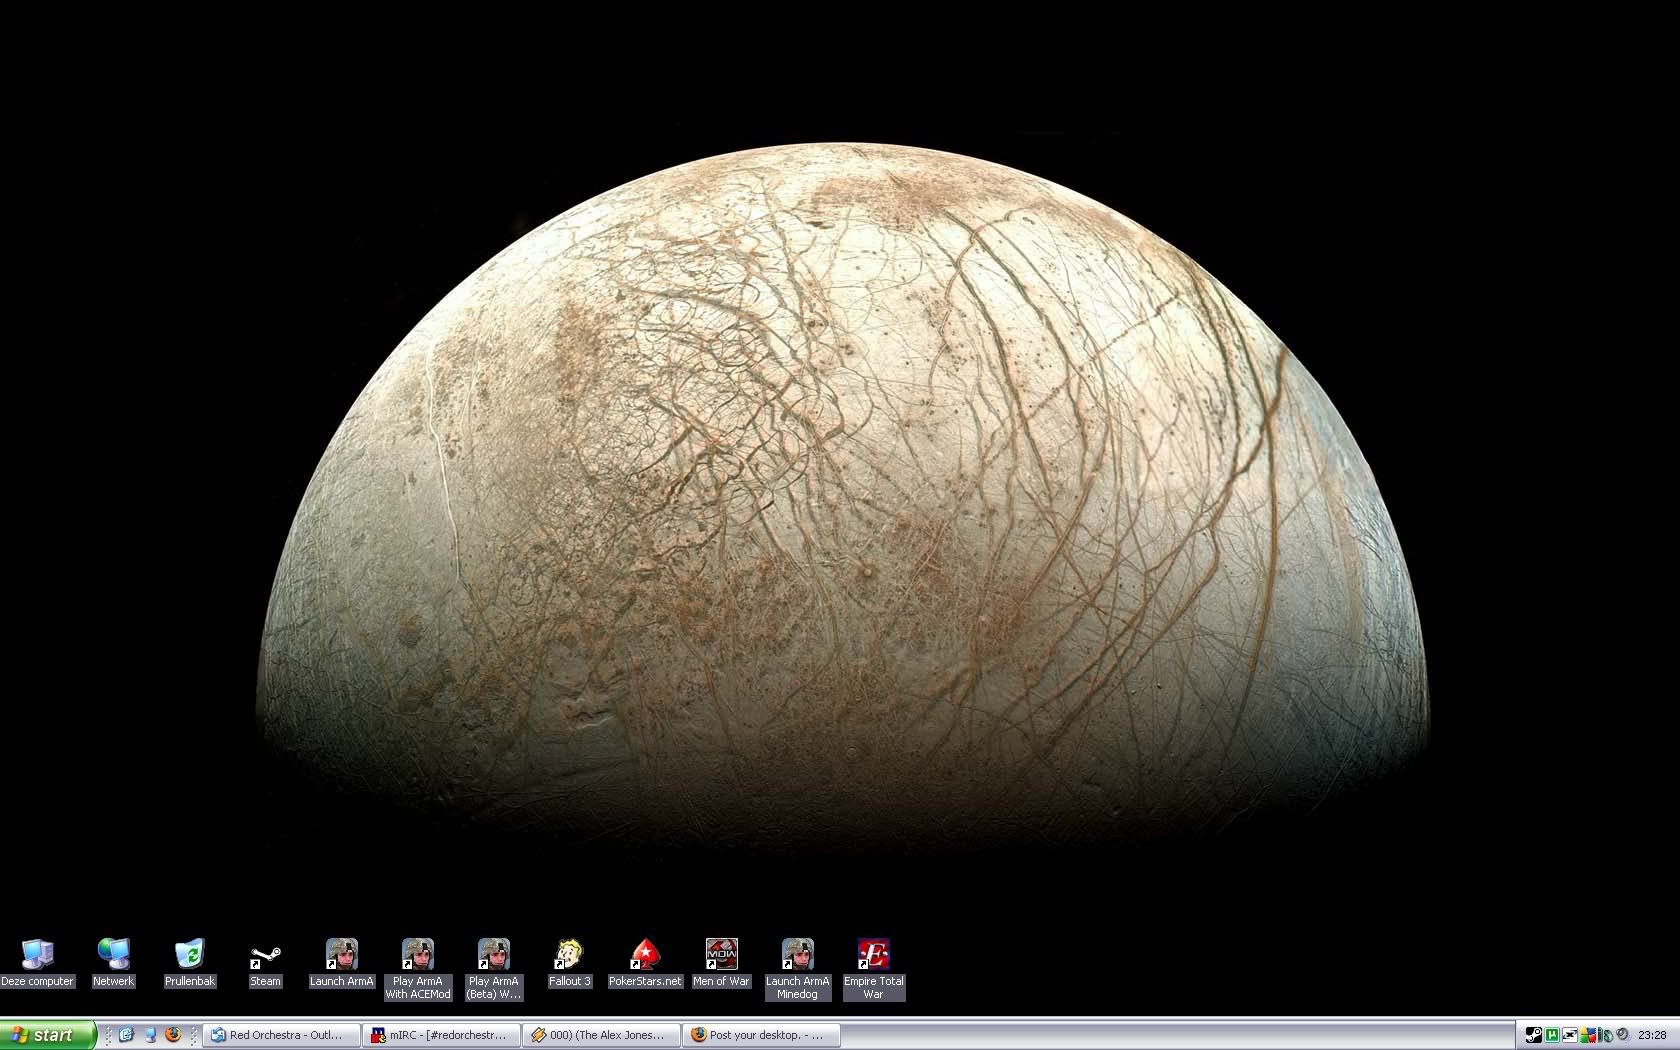Viewport: 1680px width, 1050px height.
Task: Select the Fallout 3 desktop shortcut
Action: coord(569,955)
